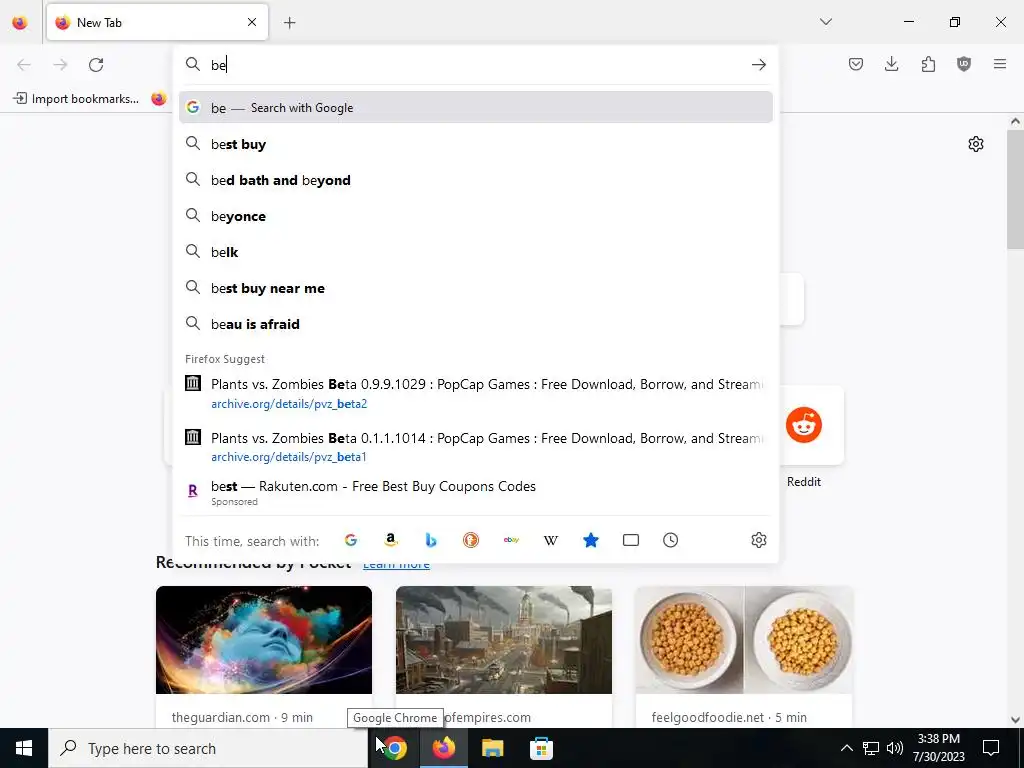Open the Downloads panel
This screenshot has width=1024, height=768.
891,64
